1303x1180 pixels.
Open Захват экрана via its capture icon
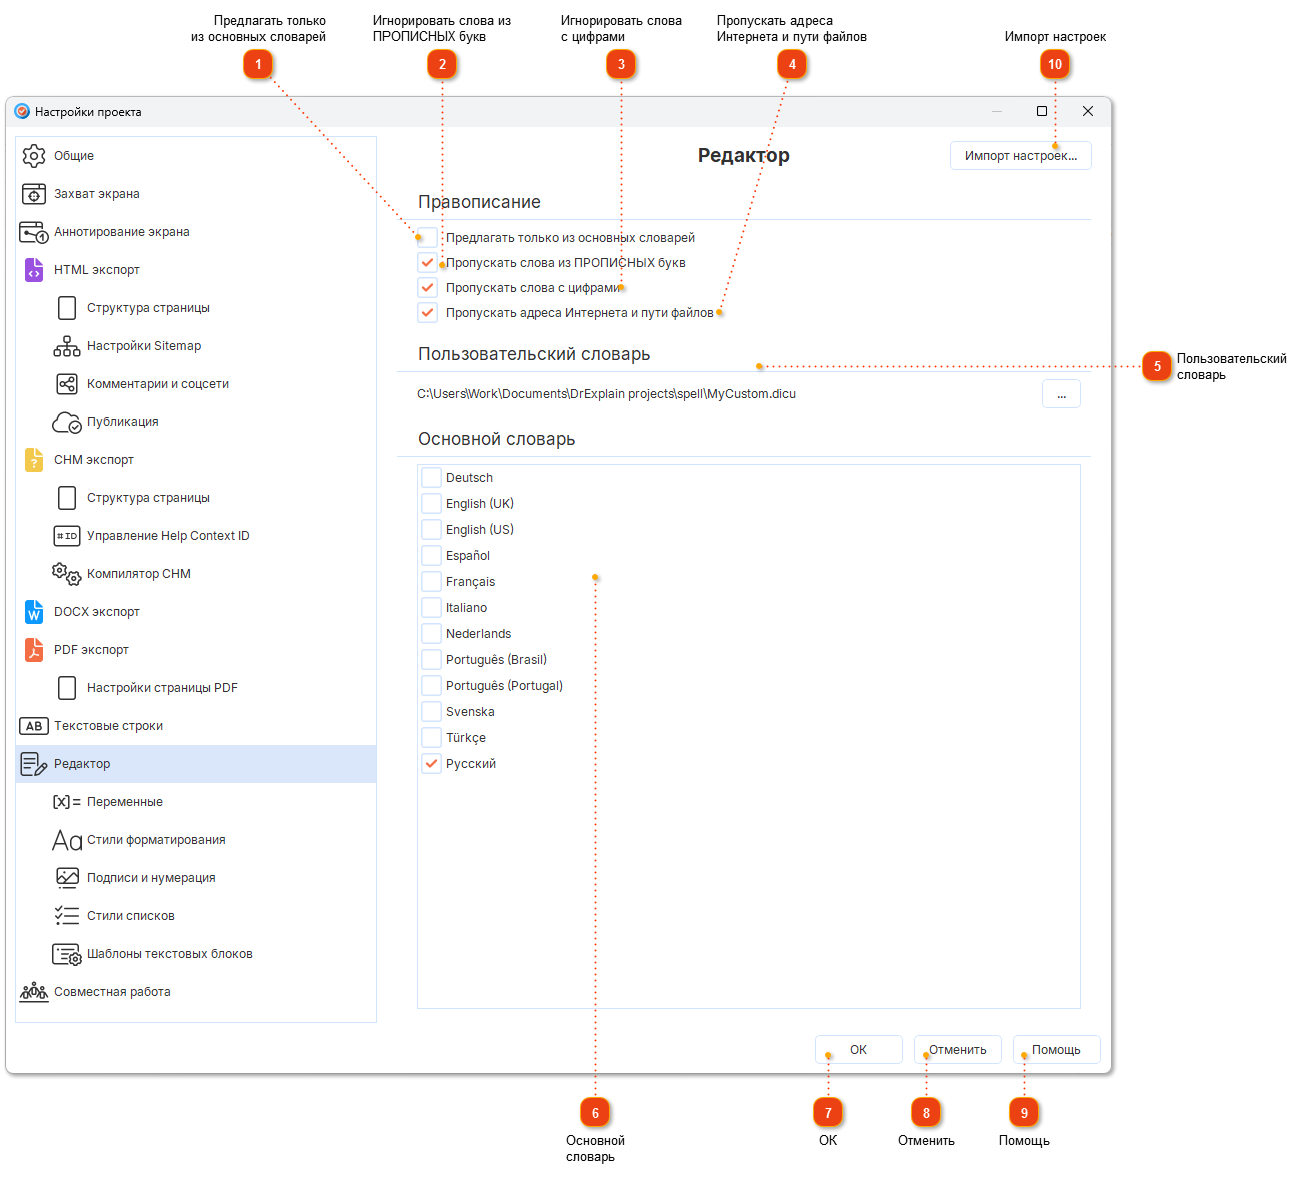(x=34, y=194)
